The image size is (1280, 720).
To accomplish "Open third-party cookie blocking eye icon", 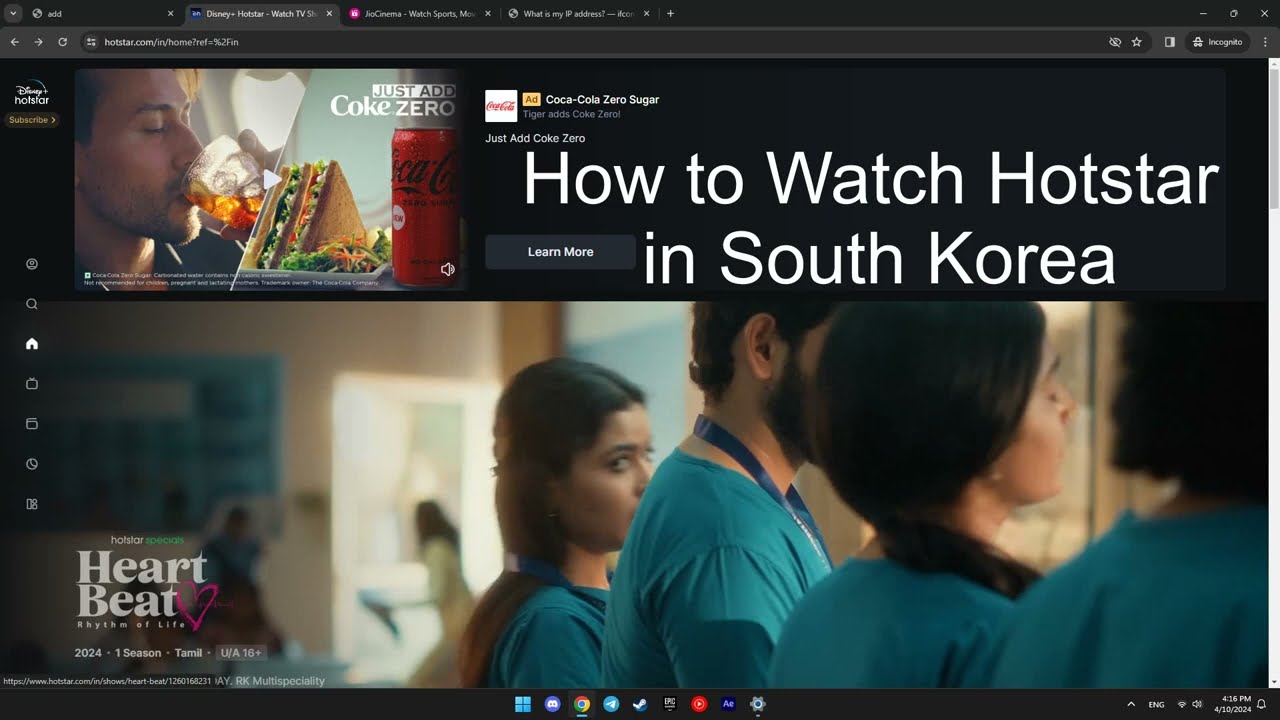I will 1115,42.
